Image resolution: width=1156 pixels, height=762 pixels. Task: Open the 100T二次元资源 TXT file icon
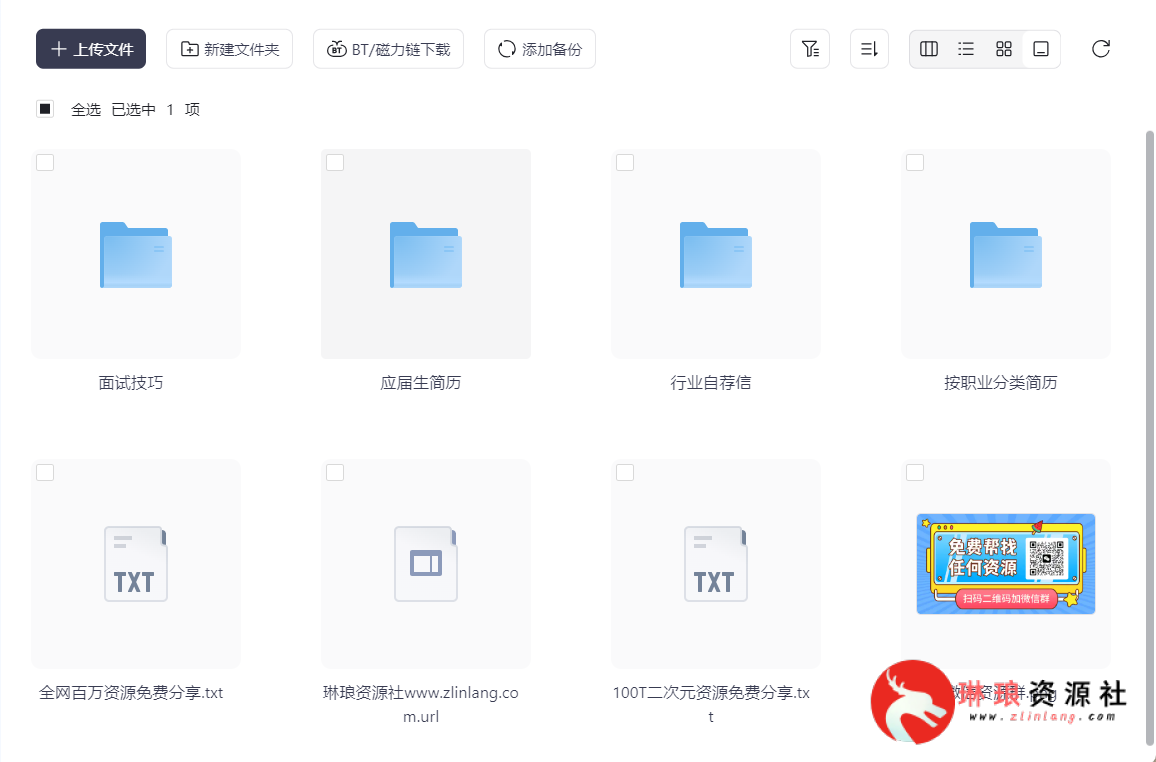tap(716, 564)
